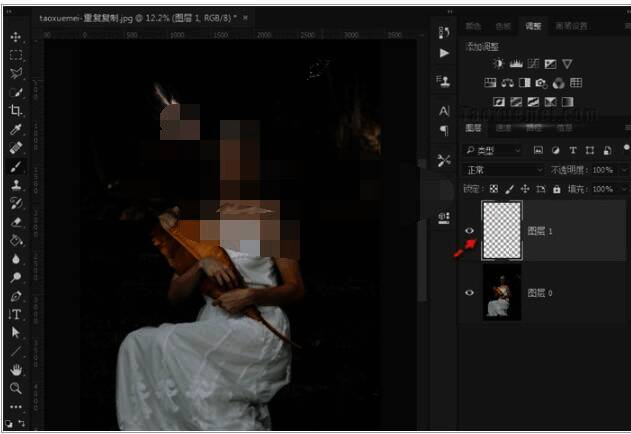Switch to the Zoom tool
The height and width of the screenshot is (434, 631).
click(x=16, y=387)
